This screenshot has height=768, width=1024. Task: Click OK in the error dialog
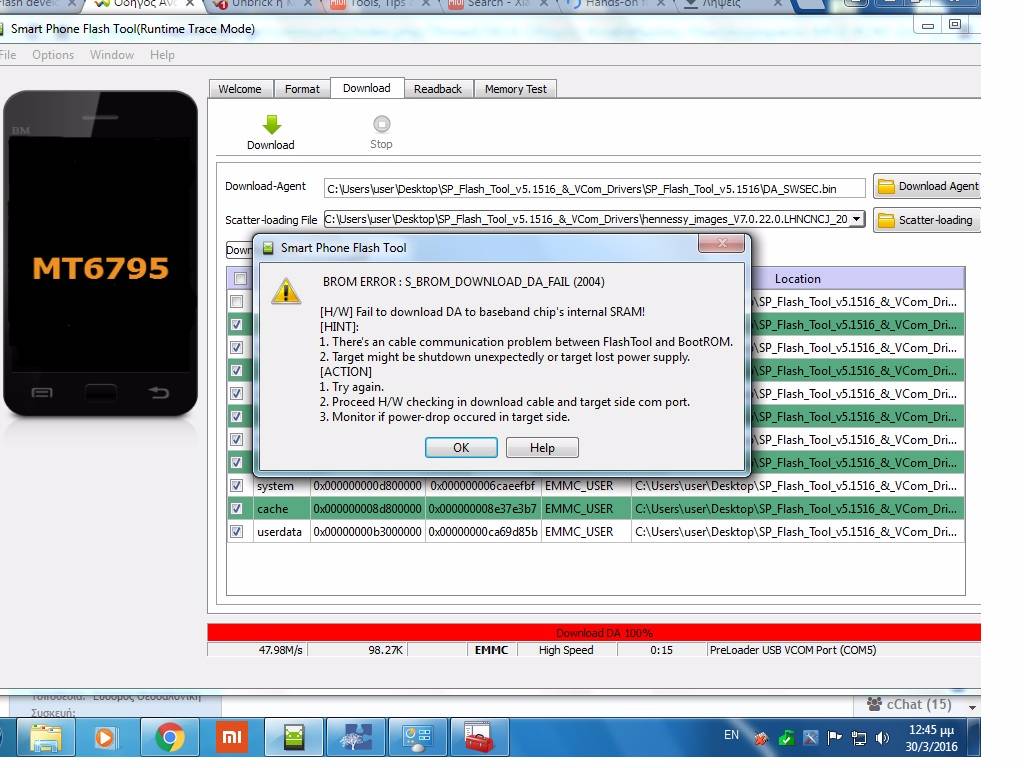click(461, 447)
